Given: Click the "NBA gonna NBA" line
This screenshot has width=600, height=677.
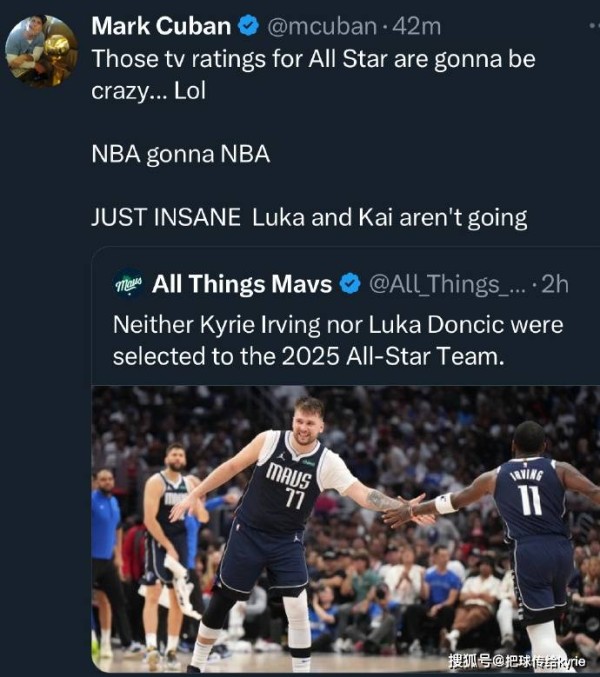Looking at the screenshot, I should point(180,155).
